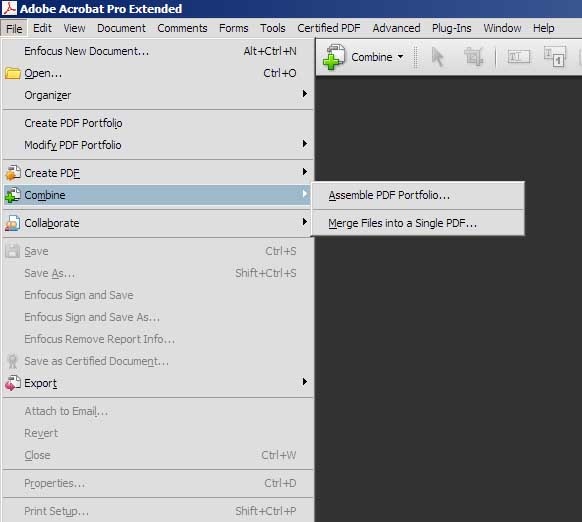Click the Adobe Acrobat title bar logo

coord(9,8)
